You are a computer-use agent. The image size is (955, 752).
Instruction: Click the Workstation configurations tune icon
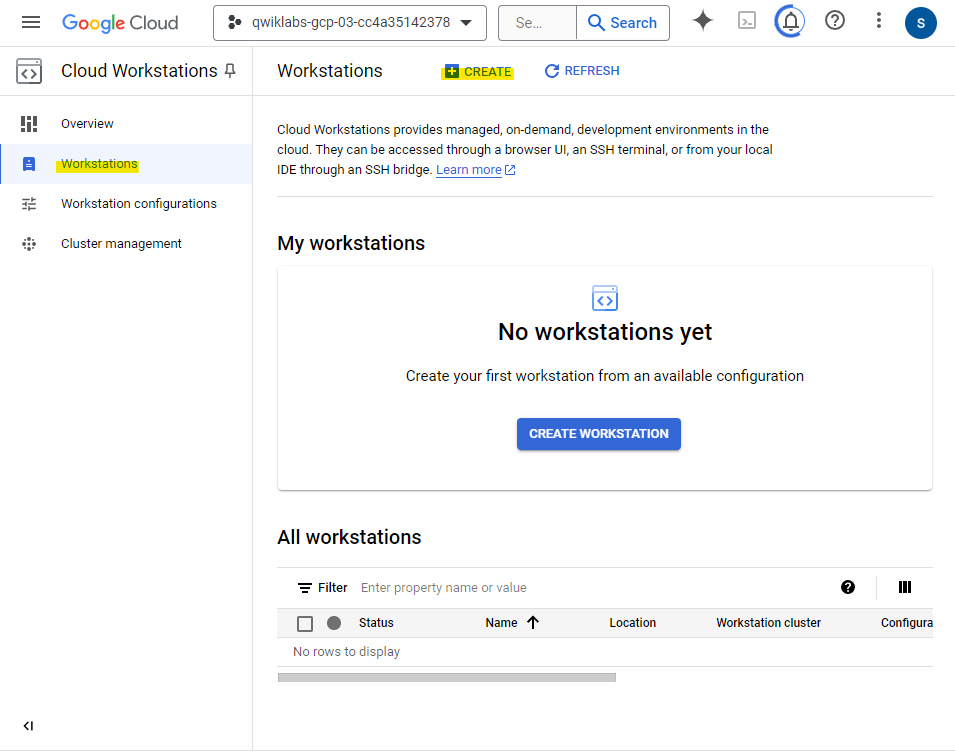pos(29,204)
